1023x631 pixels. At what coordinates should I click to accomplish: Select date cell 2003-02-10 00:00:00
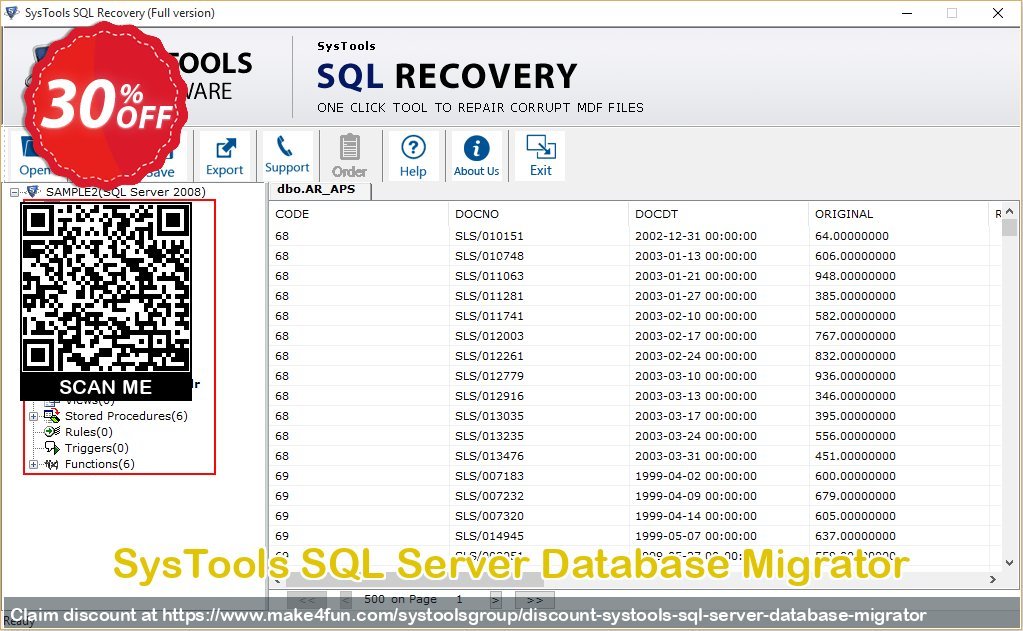(x=695, y=316)
